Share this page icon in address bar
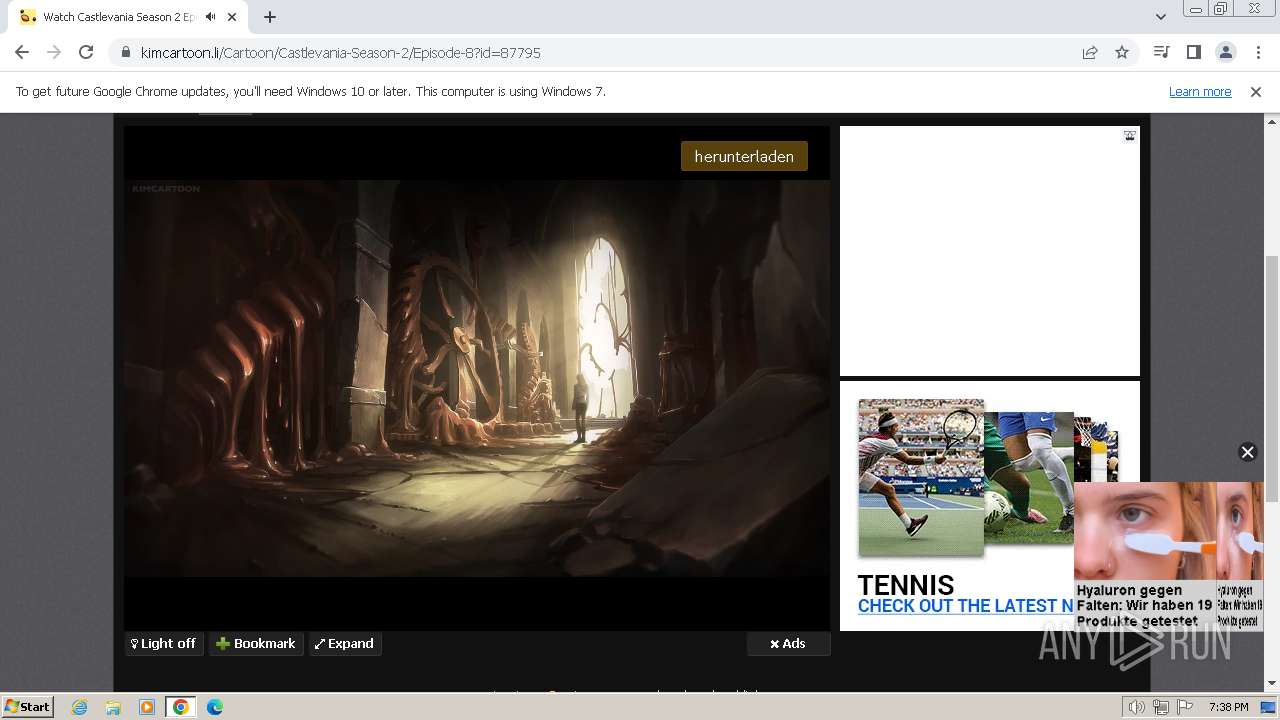 tap(1090, 53)
